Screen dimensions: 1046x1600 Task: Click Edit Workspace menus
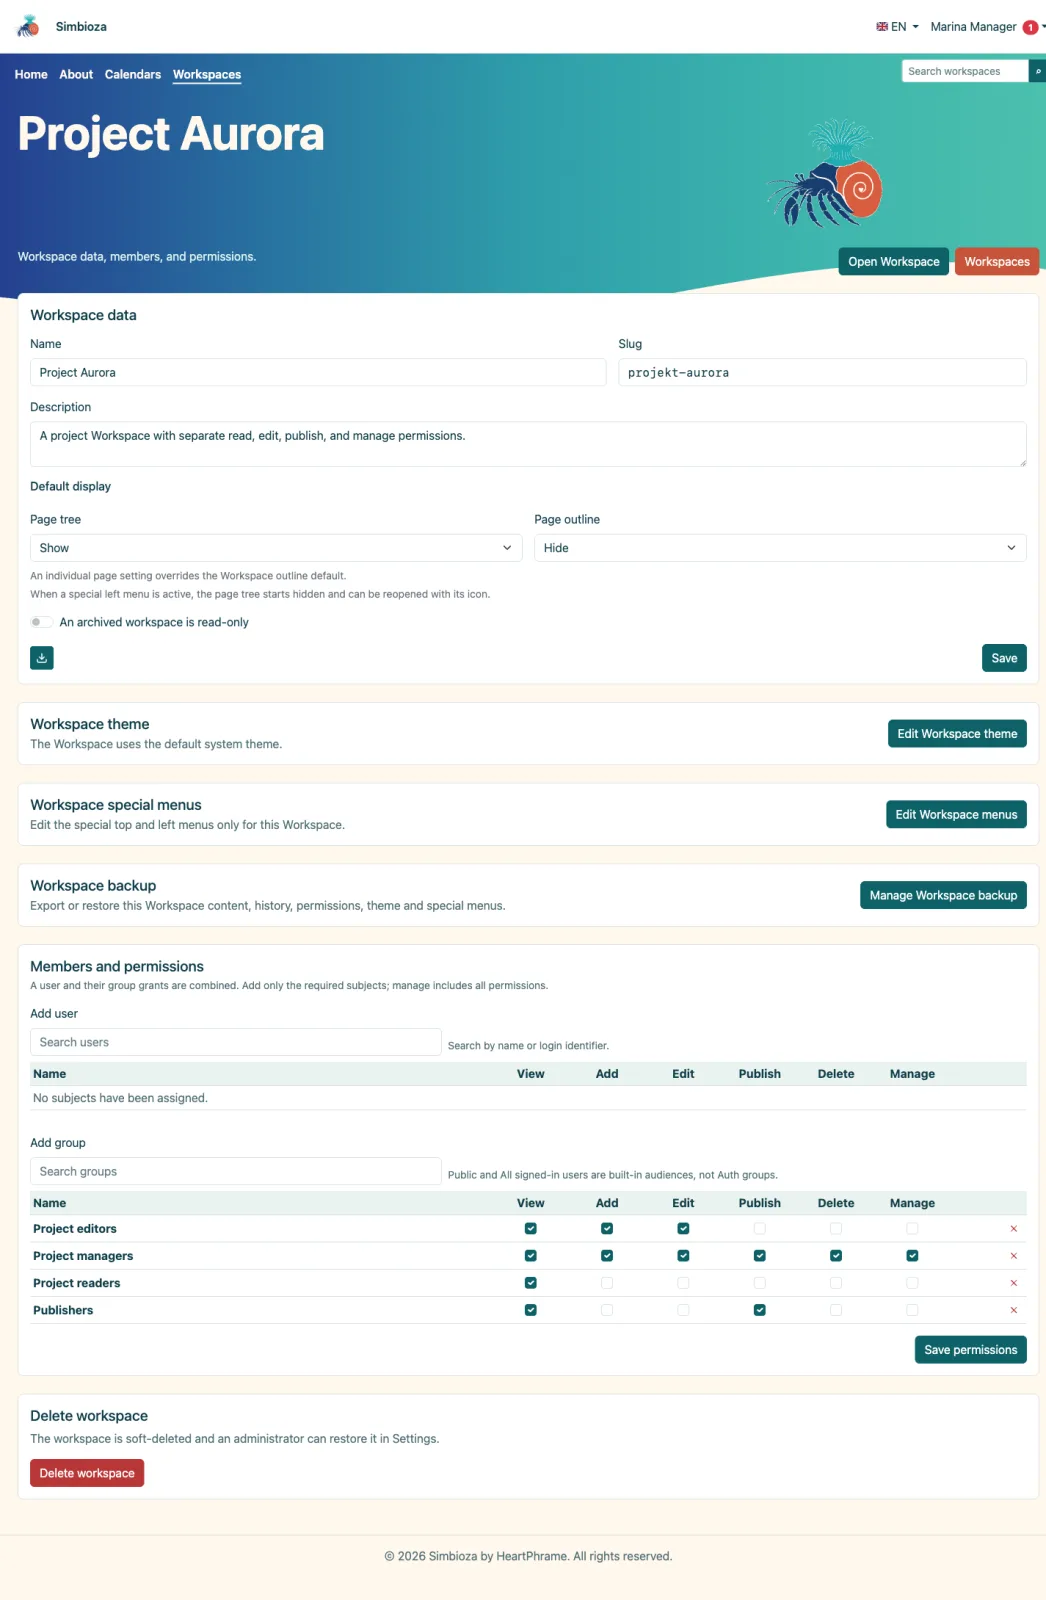(x=956, y=815)
